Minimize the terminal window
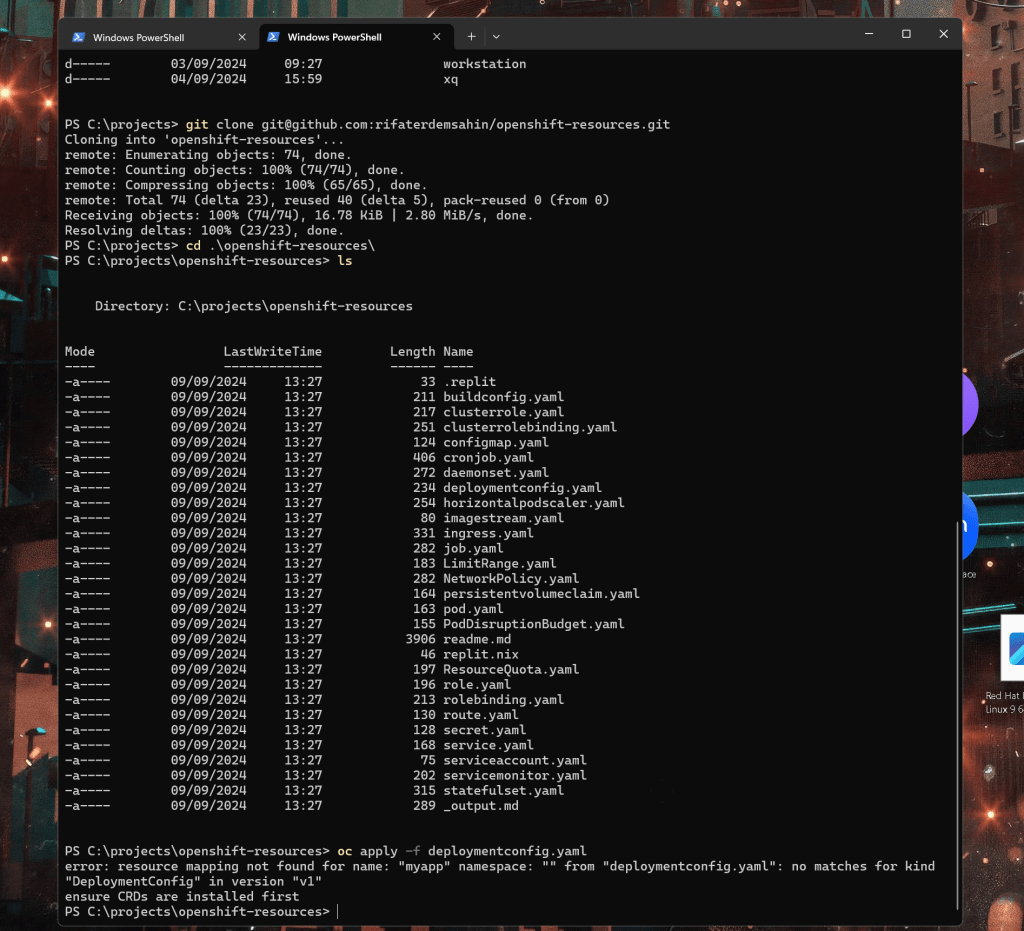Image resolution: width=1024 pixels, height=931 pixels. pyautogui.click(x=869, y=34)
